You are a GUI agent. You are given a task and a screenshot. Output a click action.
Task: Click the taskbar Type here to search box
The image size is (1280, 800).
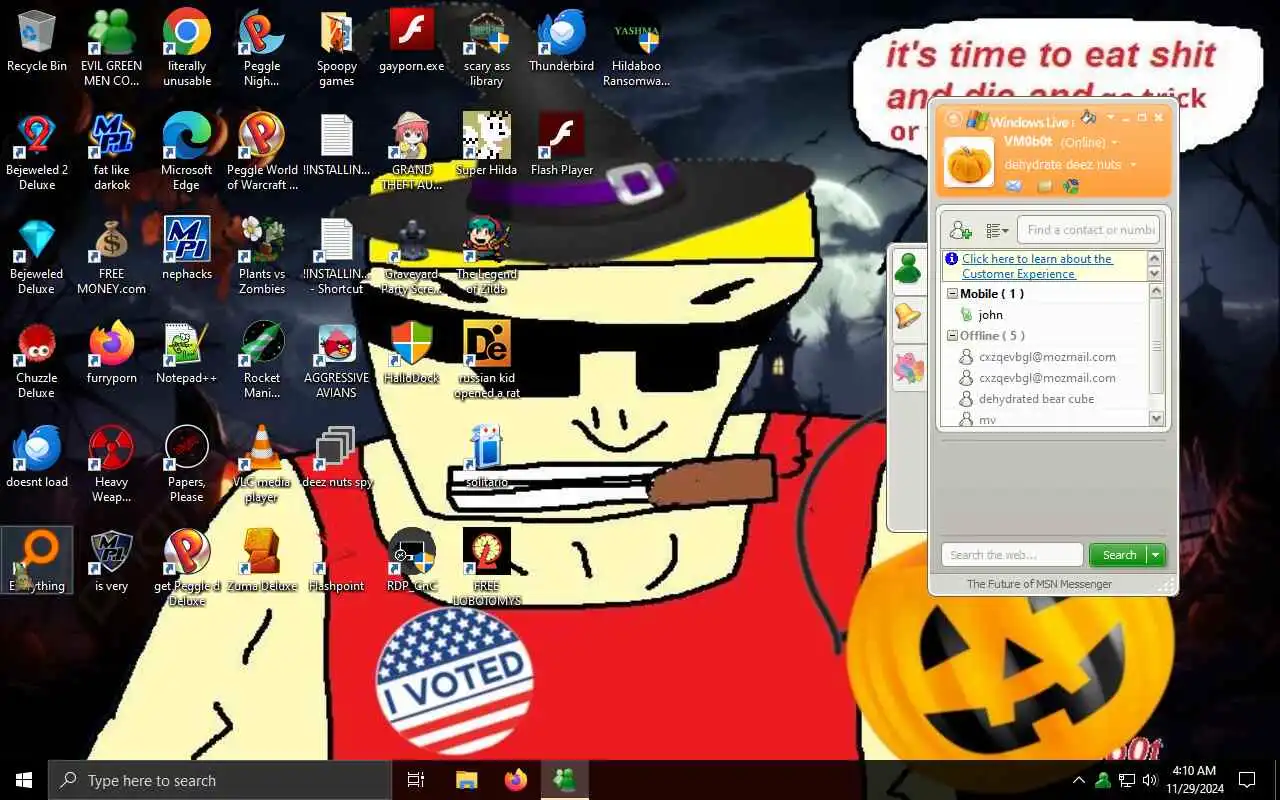click(220, 780)
